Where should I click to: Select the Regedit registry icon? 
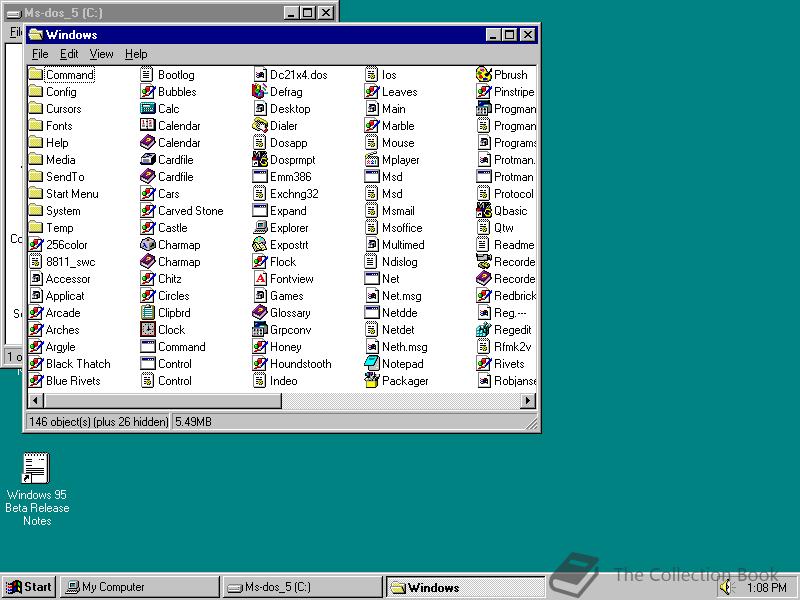coord(483,330)
